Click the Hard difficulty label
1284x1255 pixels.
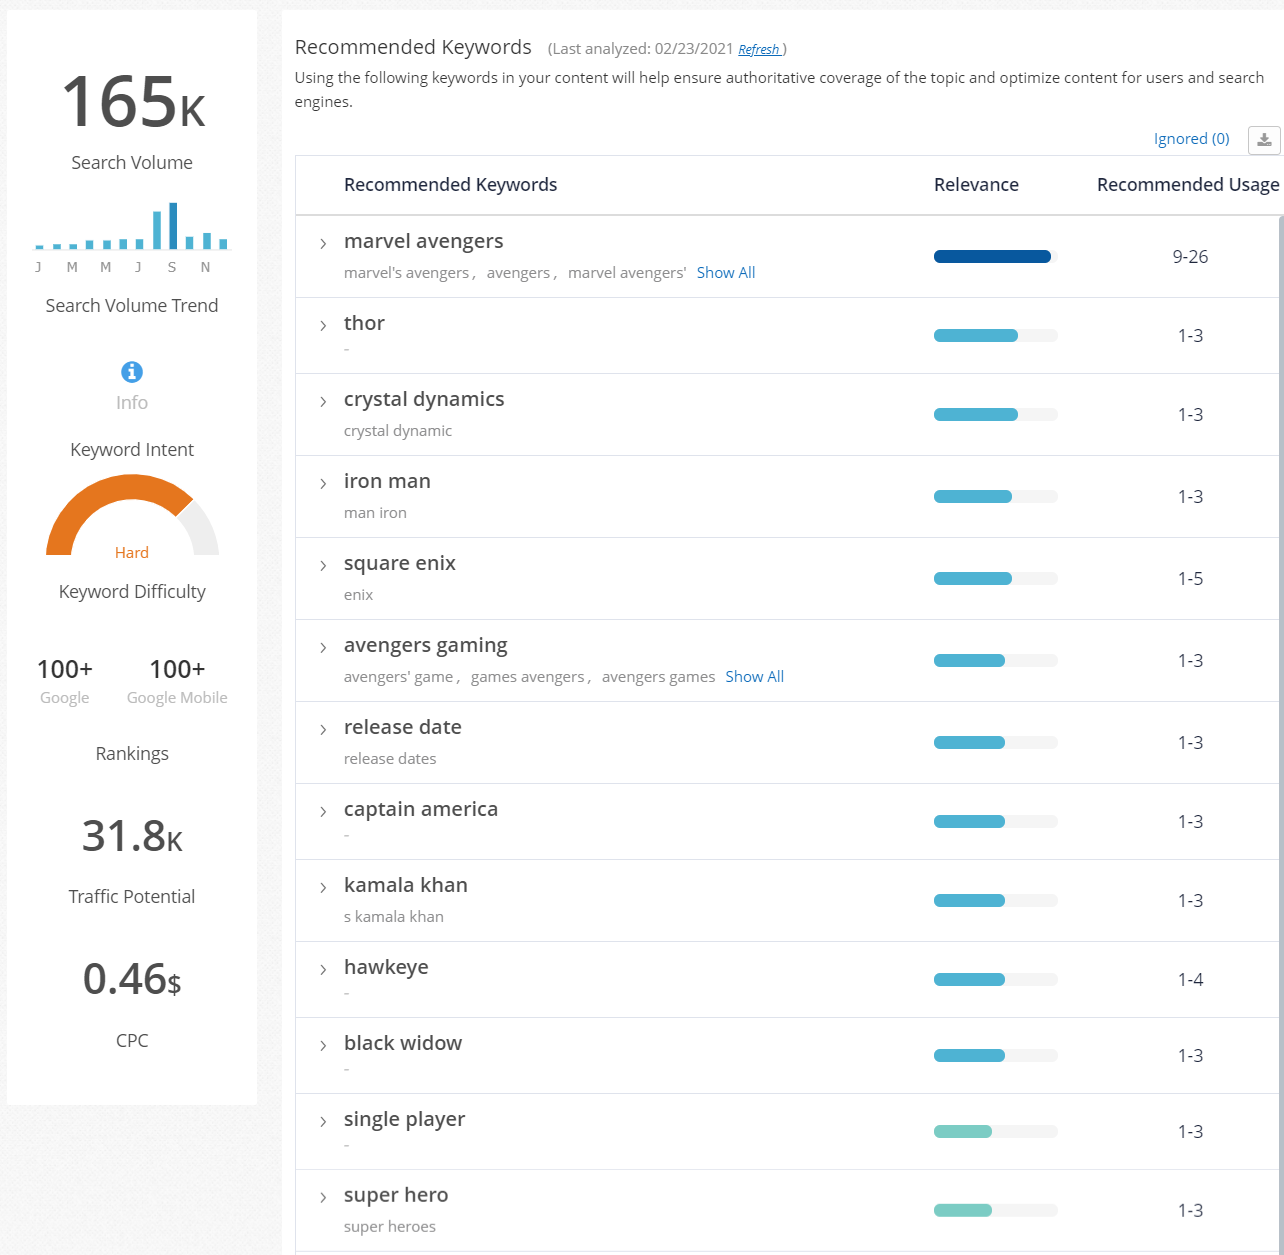point(132,553)
